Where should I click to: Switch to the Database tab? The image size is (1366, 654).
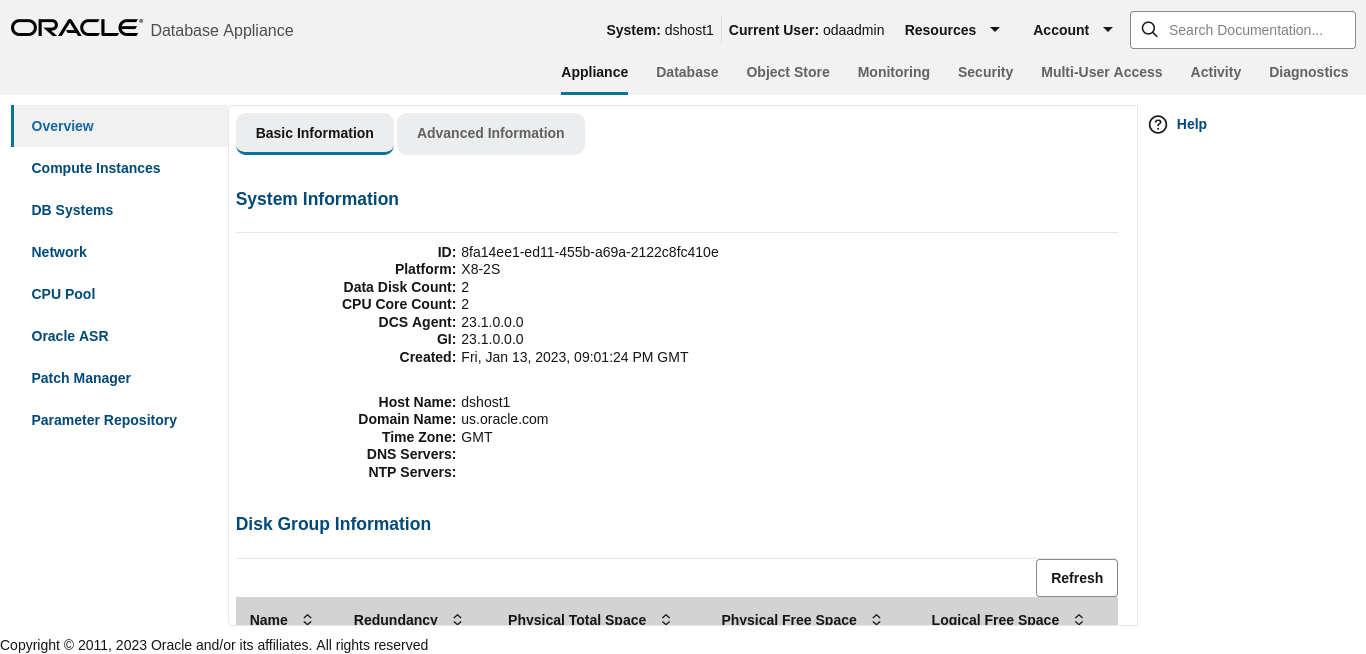point(687,72)
